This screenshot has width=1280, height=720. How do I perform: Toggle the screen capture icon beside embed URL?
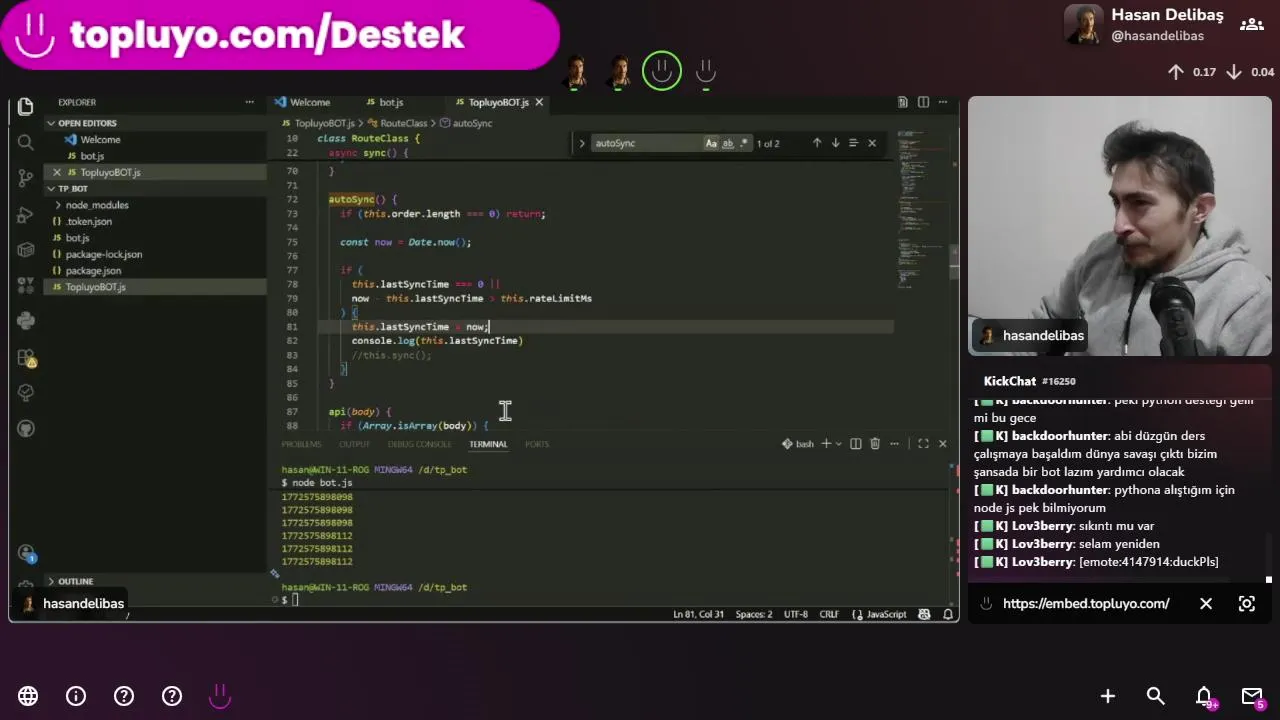coord(1247,603)
